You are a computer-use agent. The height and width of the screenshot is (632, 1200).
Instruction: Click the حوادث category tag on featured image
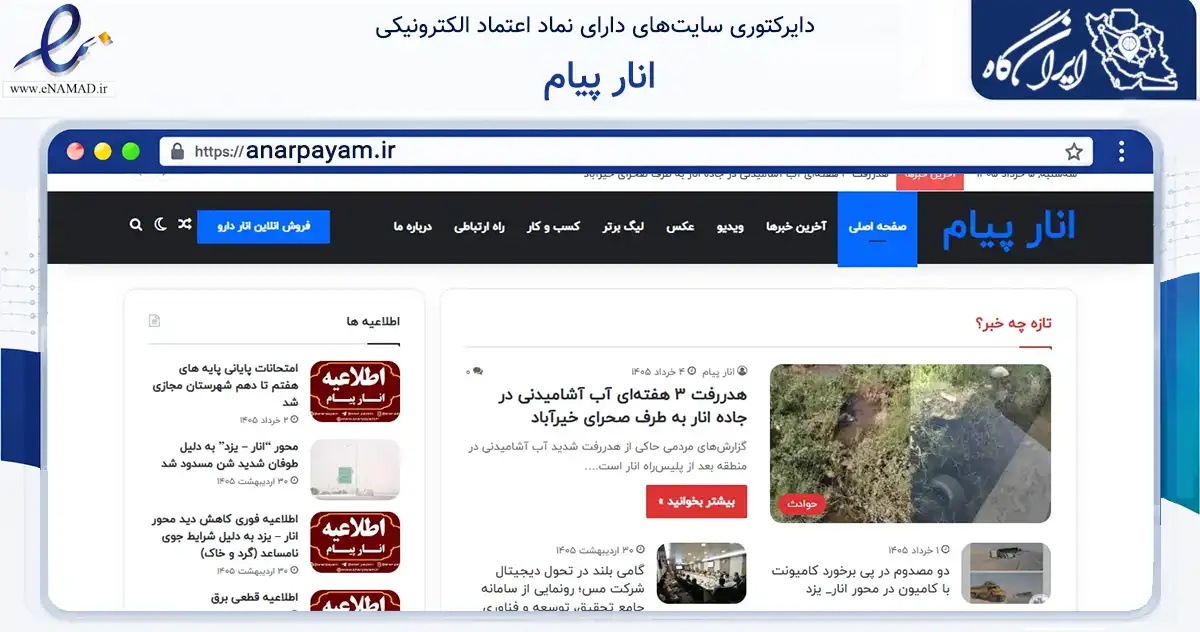tap(802, 504)
